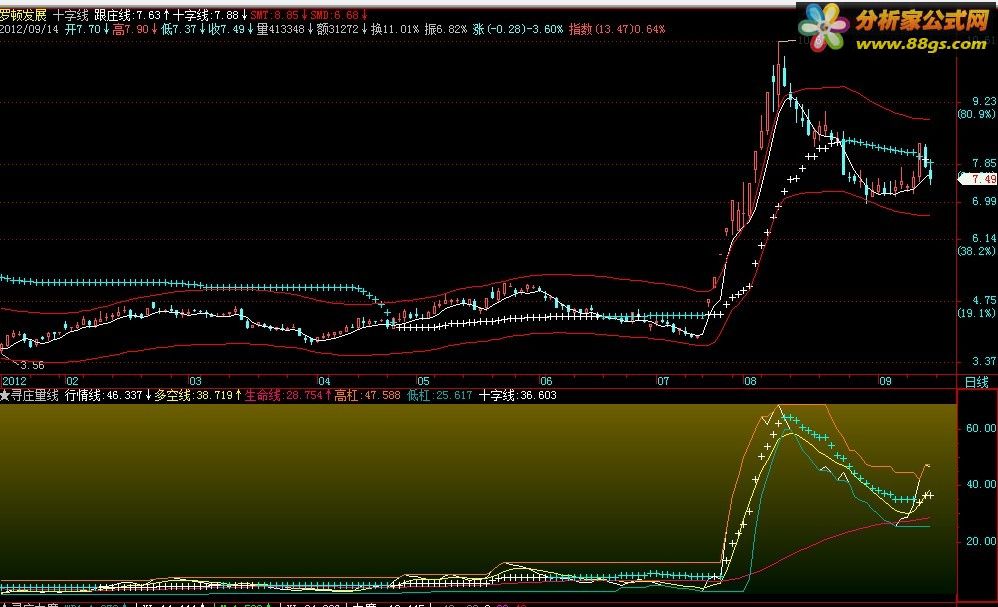Viewport: 998px width, 607px height.
Task: Click the 09 month marker on time axis
Action: click(x=885, y=381)
